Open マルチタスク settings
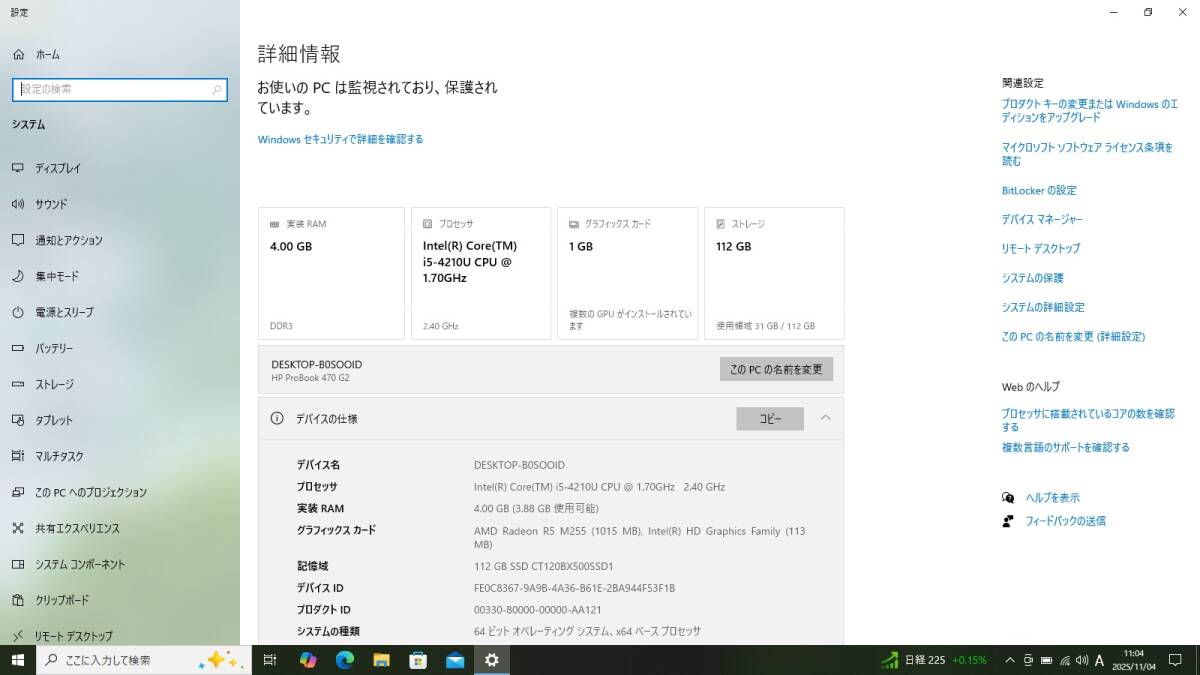Image resolution: width=1200 pixels, height=675 pixels. pos(120,456)
